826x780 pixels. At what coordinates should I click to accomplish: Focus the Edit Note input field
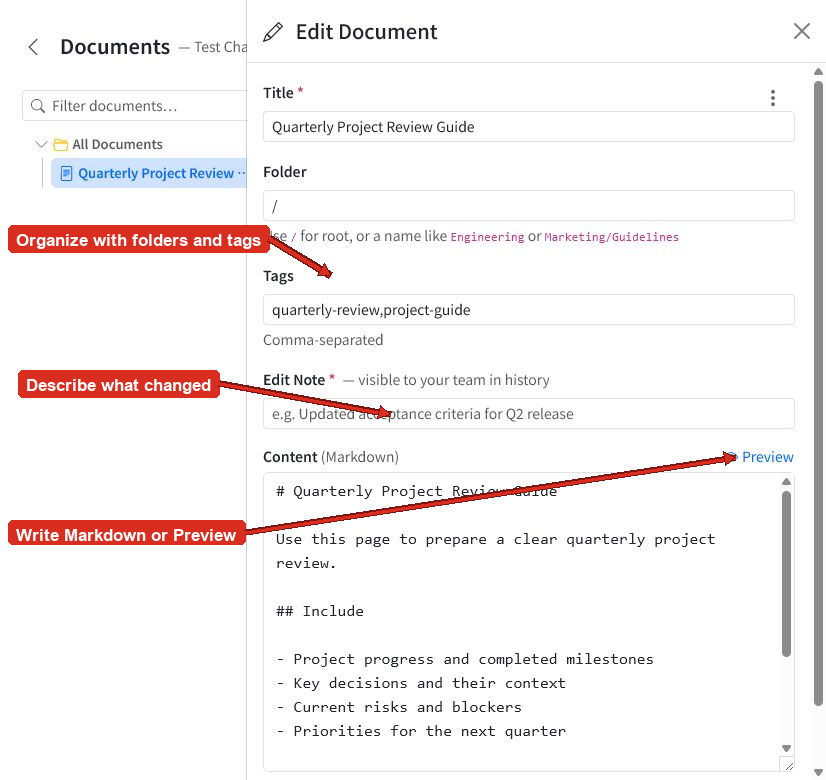click(528, 414)
